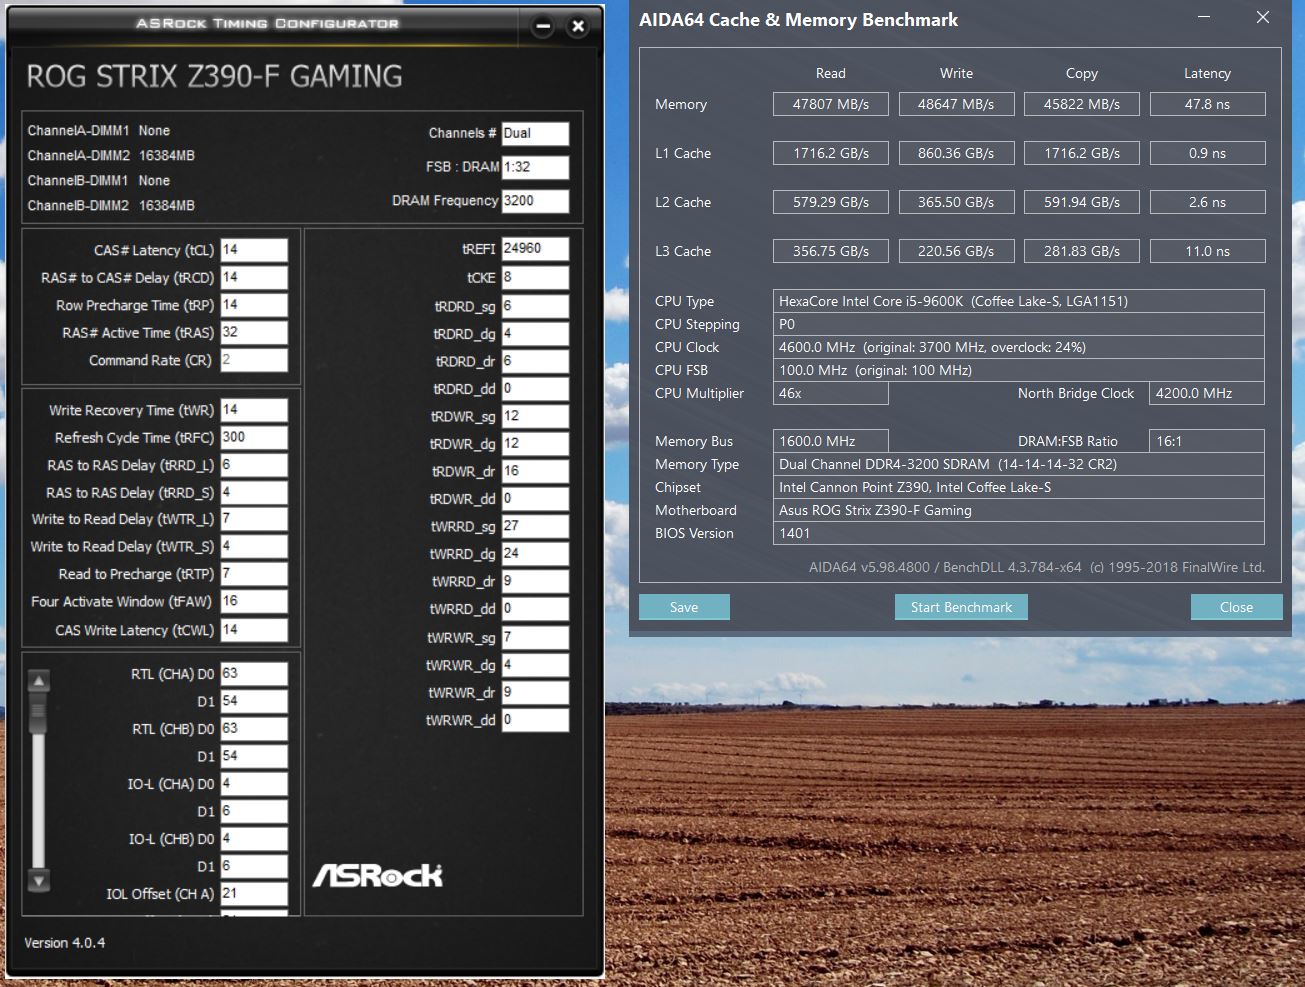The image size is (1305, 987).
Task: Select the CAS Write Latency (tCWL) field
Action: click(x=254, y=630)
